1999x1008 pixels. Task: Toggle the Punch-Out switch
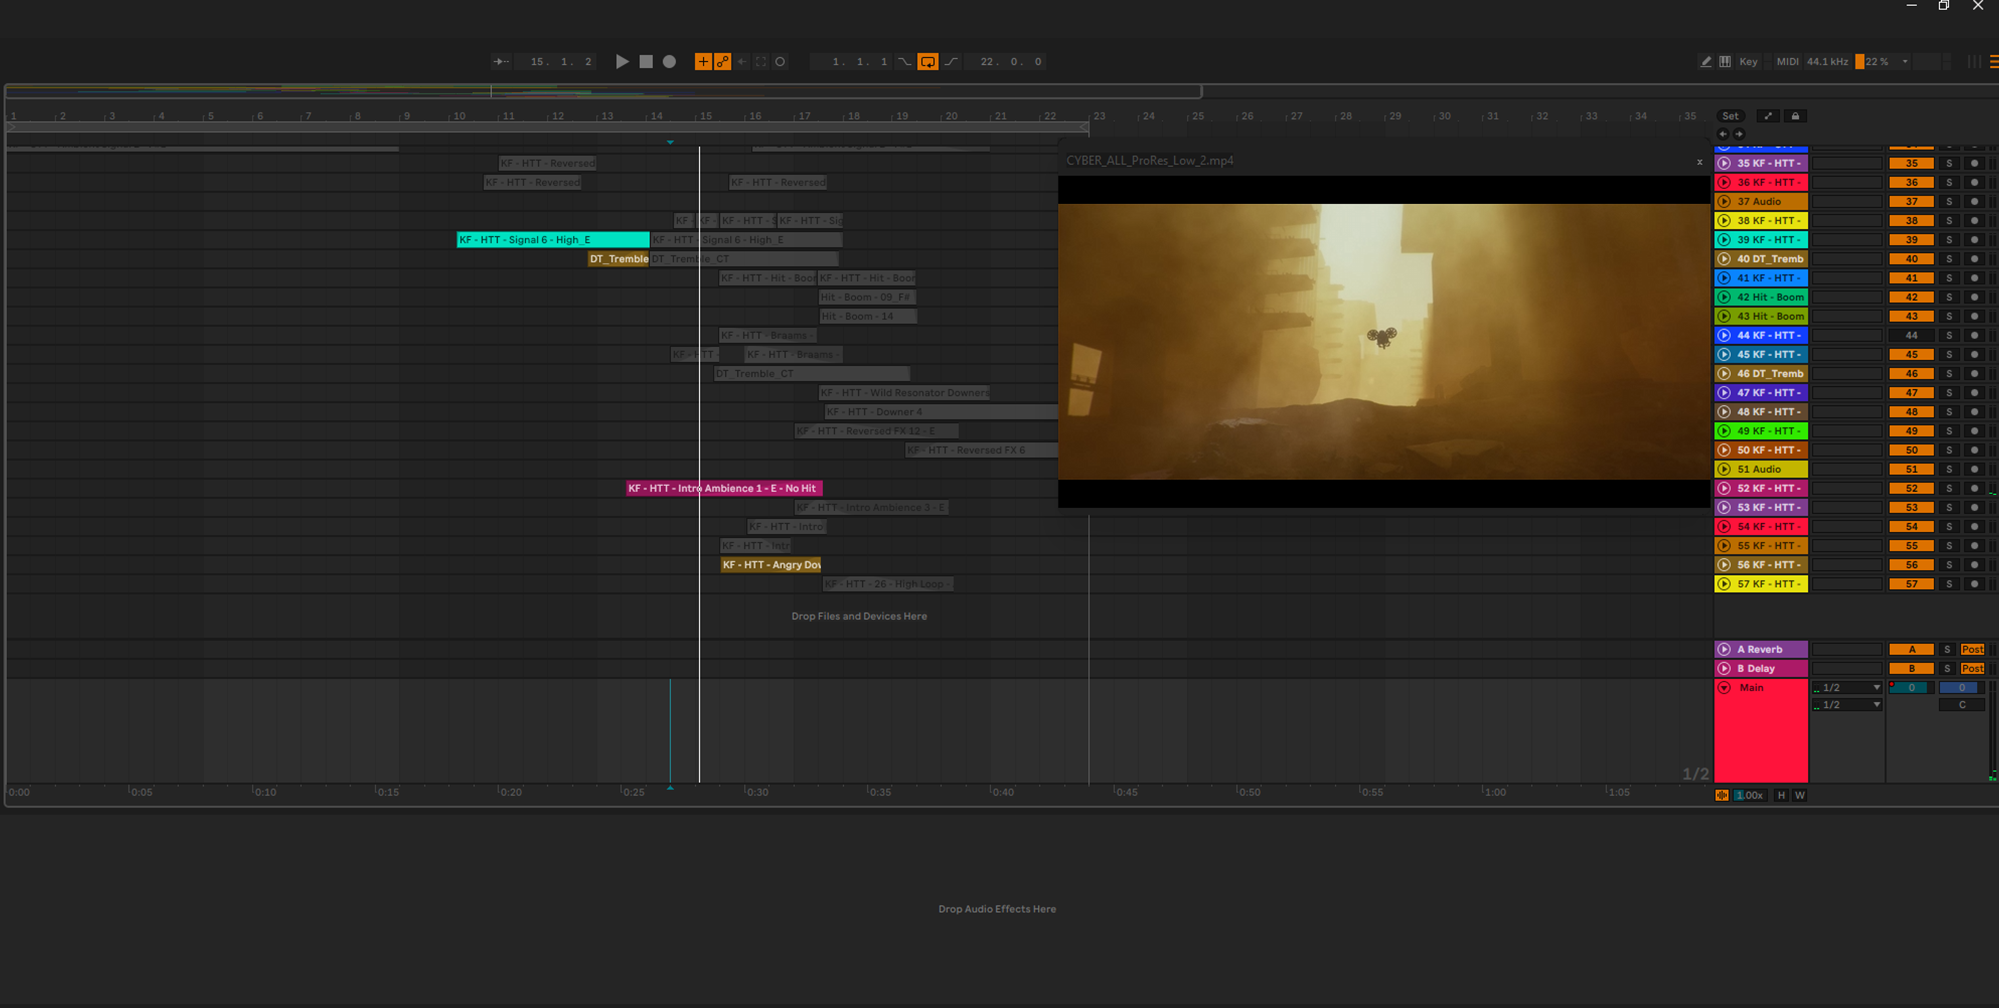tap(952, 62)
